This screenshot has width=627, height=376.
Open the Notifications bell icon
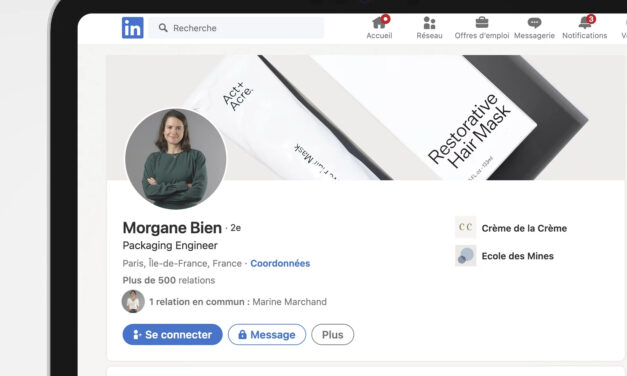click(x=584, y=23)
